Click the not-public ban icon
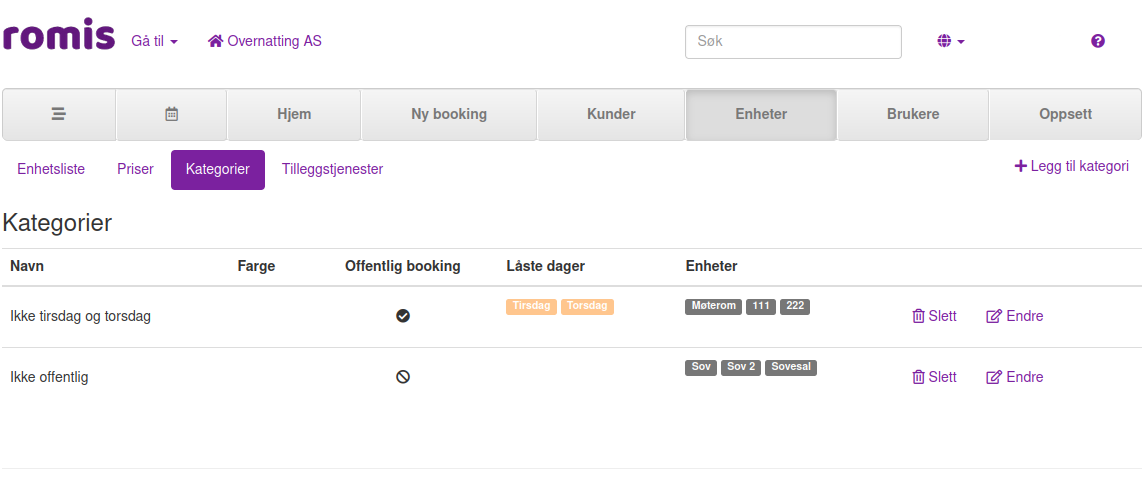This screenshot has height=485, width=1144. 403,377
